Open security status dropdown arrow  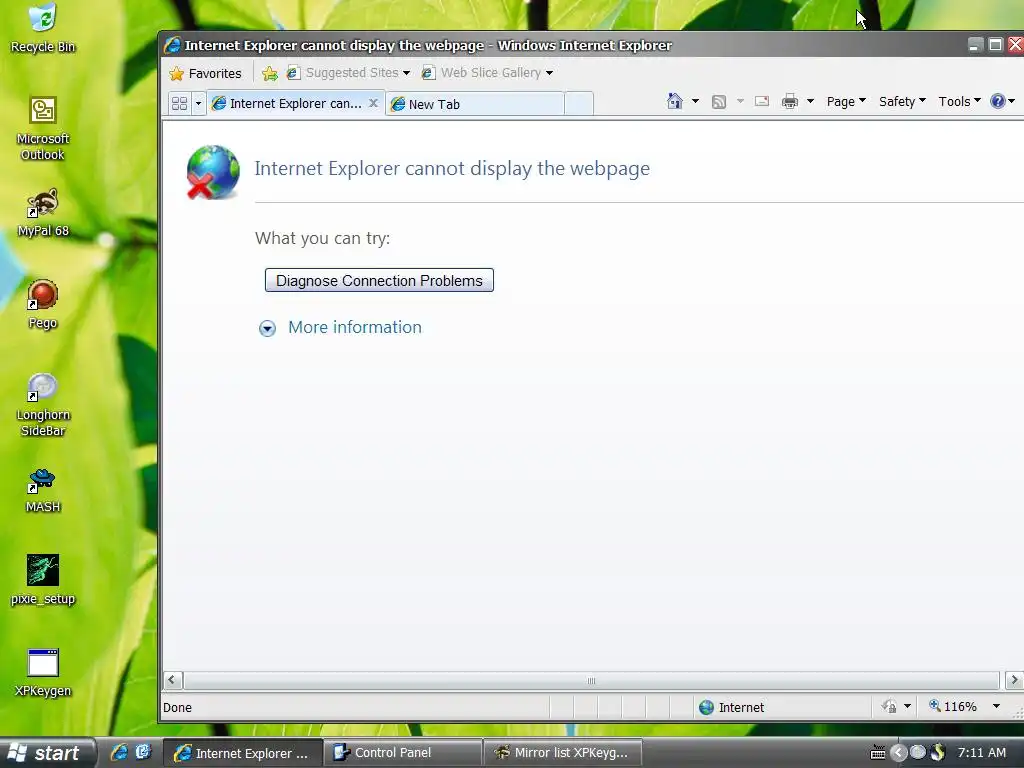tap(907, 707)
